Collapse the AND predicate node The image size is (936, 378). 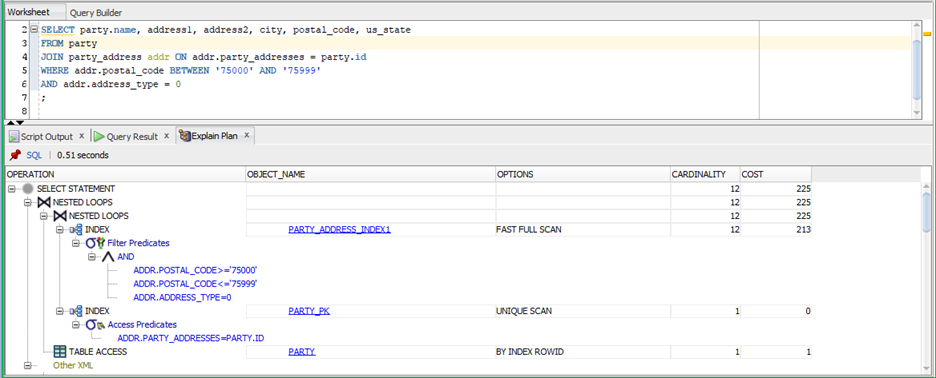point(91,257)
